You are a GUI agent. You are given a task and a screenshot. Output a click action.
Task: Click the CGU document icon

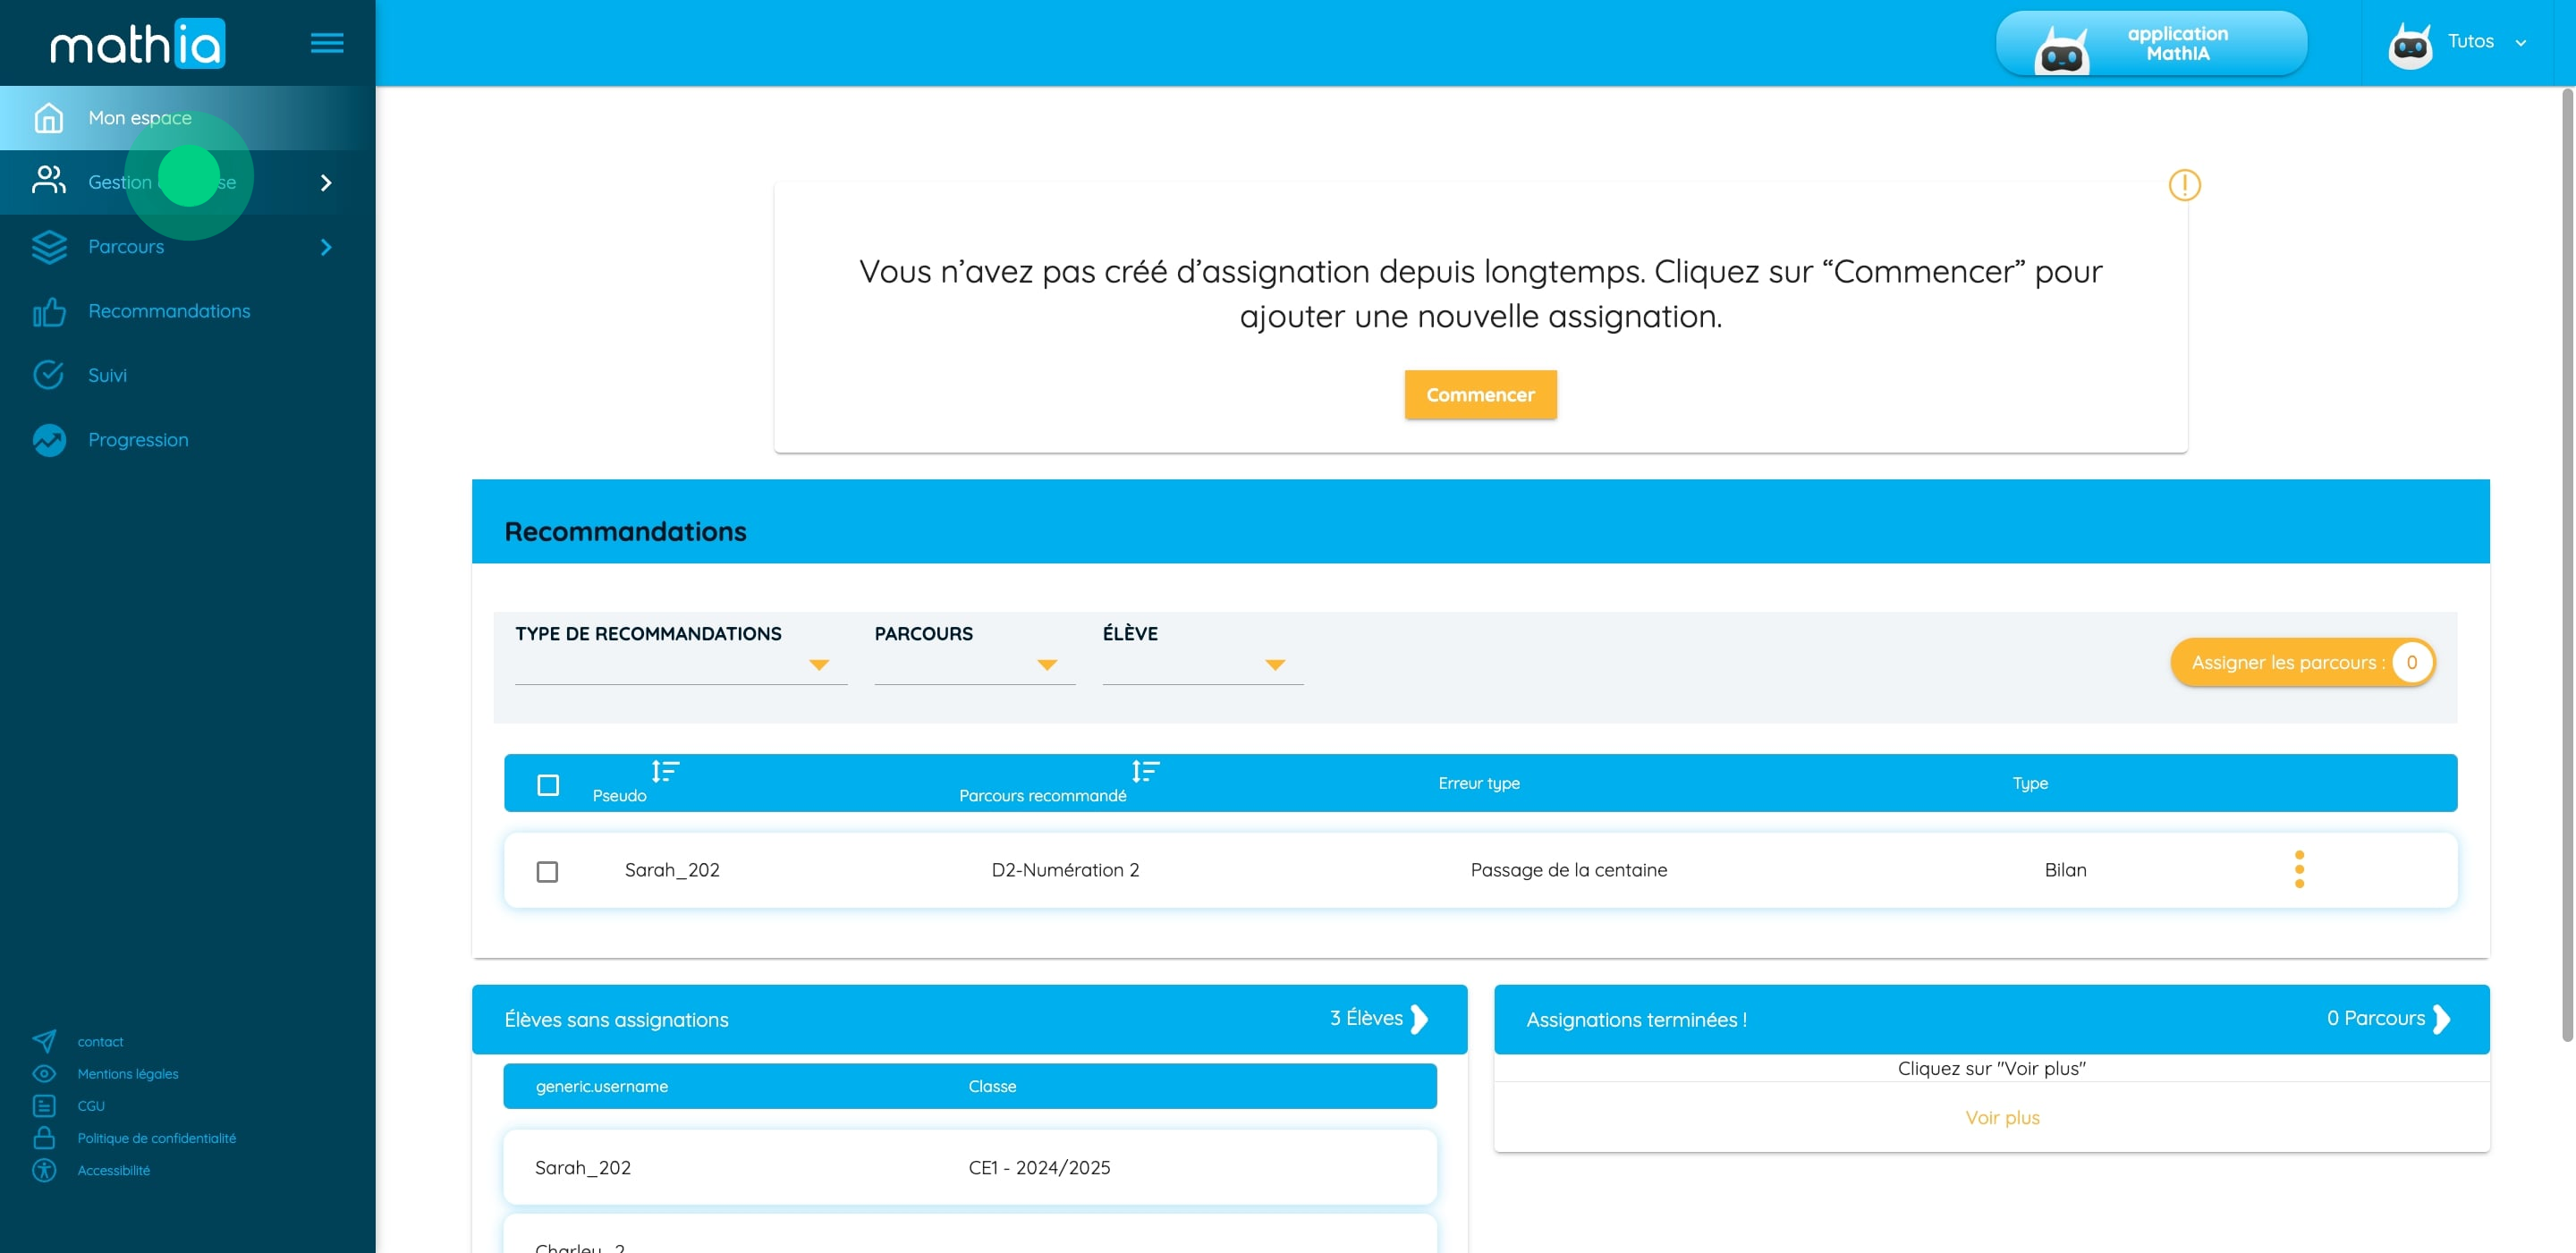pyautogui.click(x=44, y=1105)
